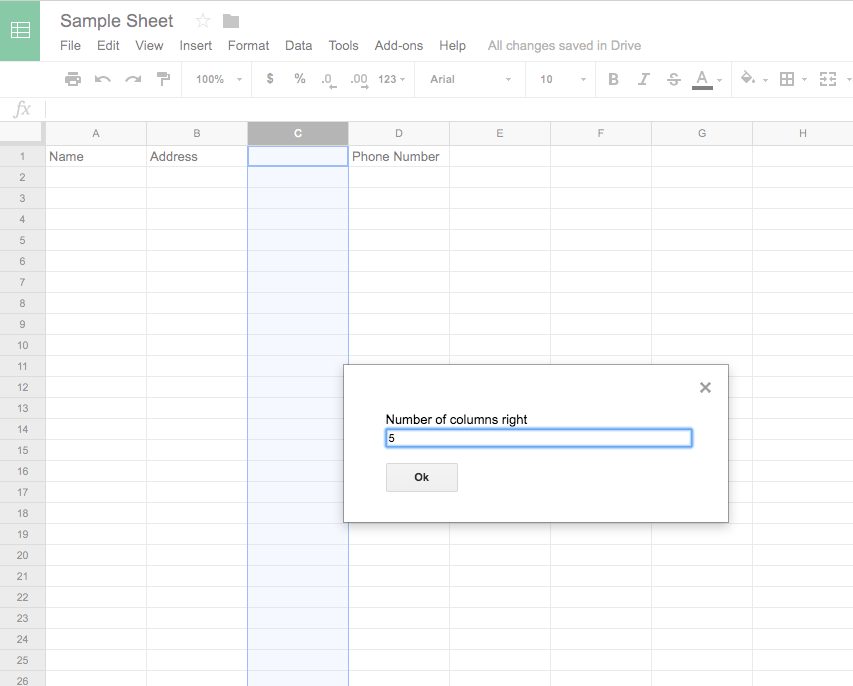Toggle strikethrough formatting

673,79
